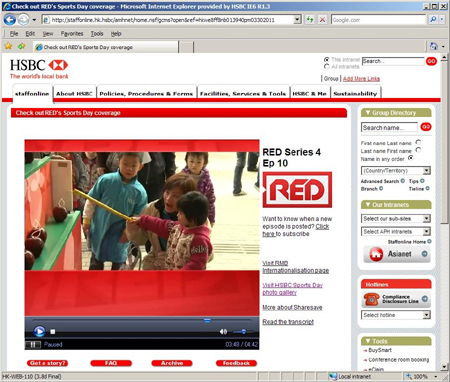Screen dimensions: 450x382
Task: Click the video player play button
Action: click(x=39, y=331)
